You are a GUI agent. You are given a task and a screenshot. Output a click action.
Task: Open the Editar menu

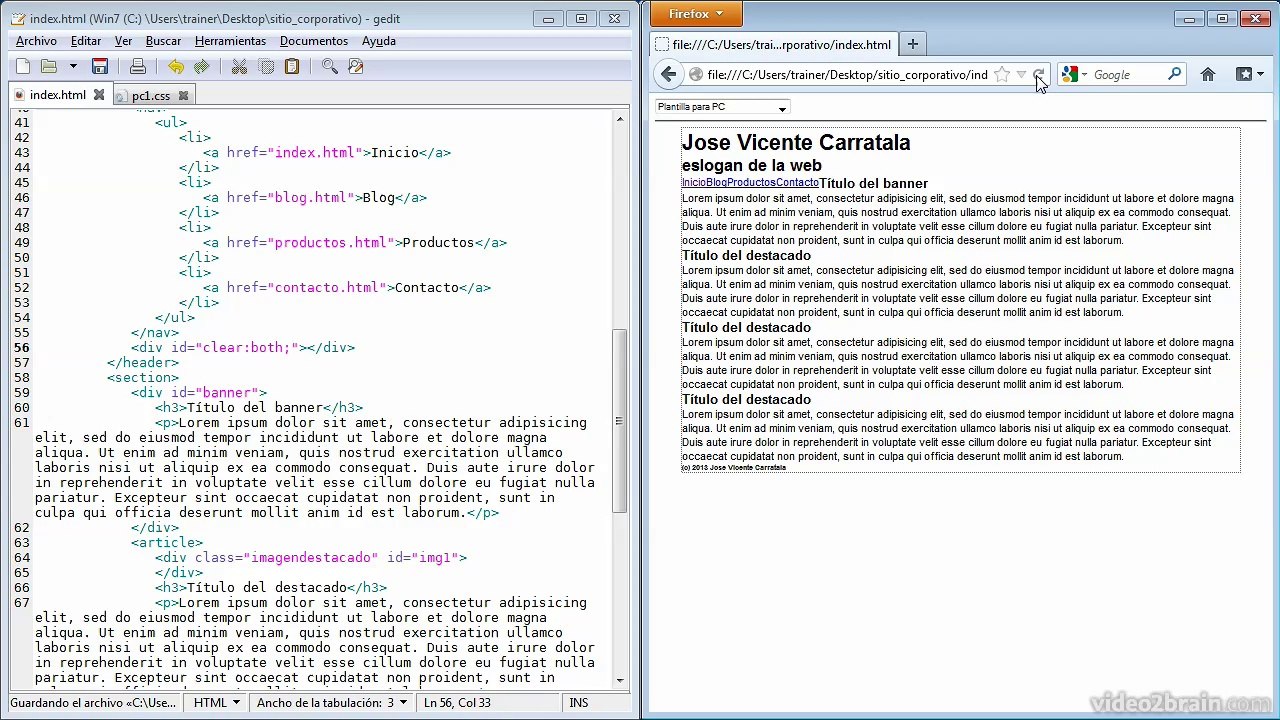pos(86,41)
